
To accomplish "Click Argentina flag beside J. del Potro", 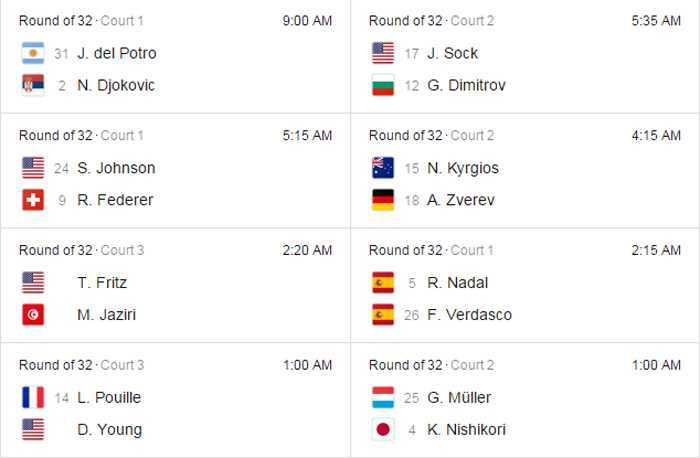I will click(33, 53).
